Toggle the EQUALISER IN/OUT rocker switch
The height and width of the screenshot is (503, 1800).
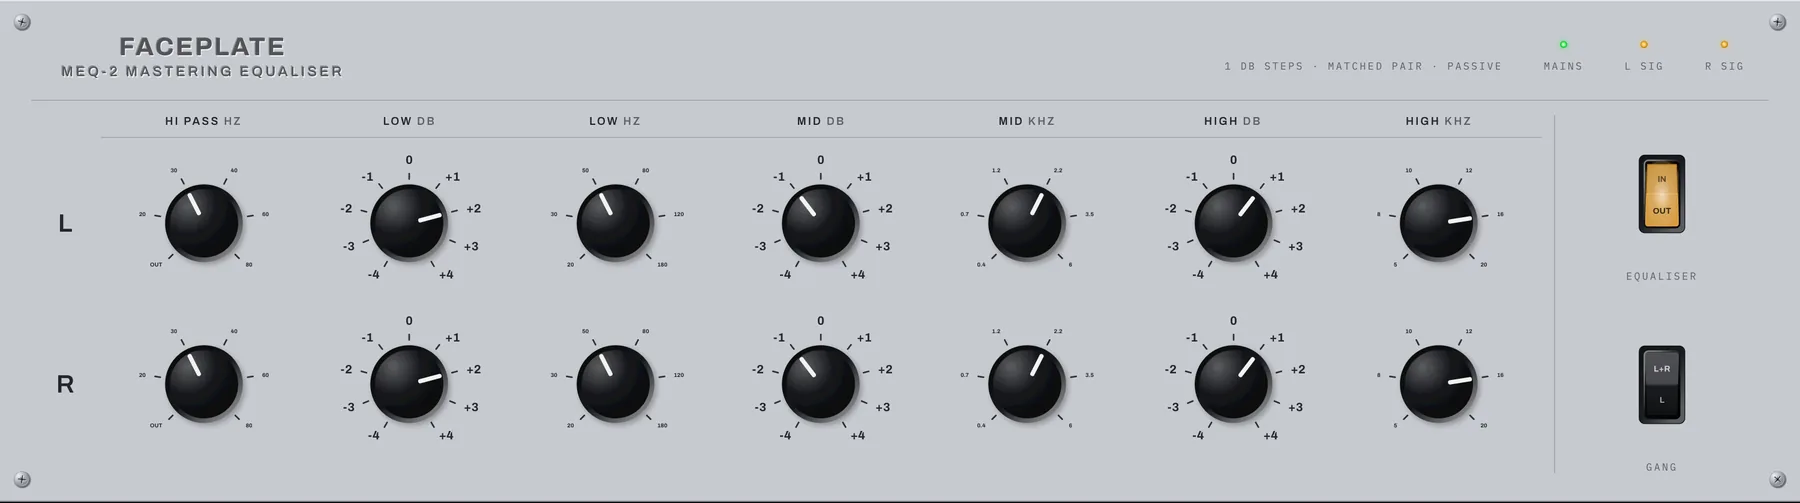(1661, 194)
